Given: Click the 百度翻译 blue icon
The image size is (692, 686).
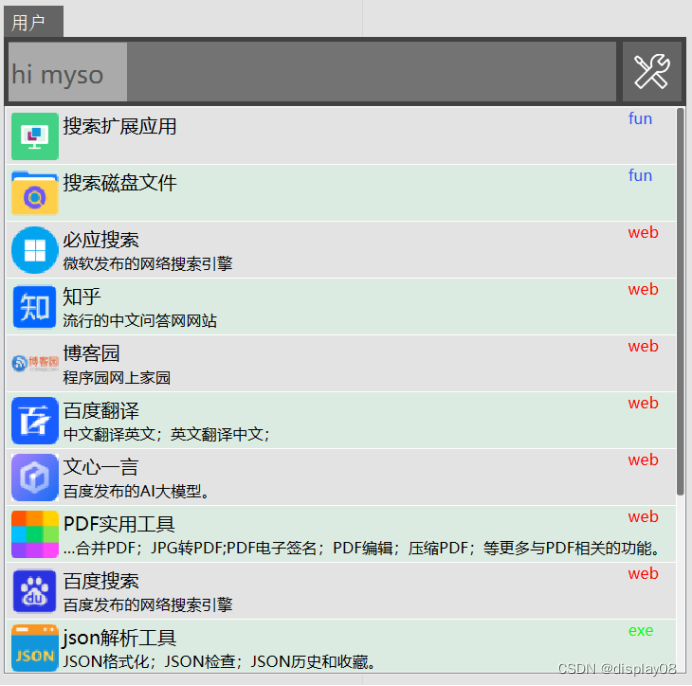Looking at the screenshot, I should click(35, 420).
